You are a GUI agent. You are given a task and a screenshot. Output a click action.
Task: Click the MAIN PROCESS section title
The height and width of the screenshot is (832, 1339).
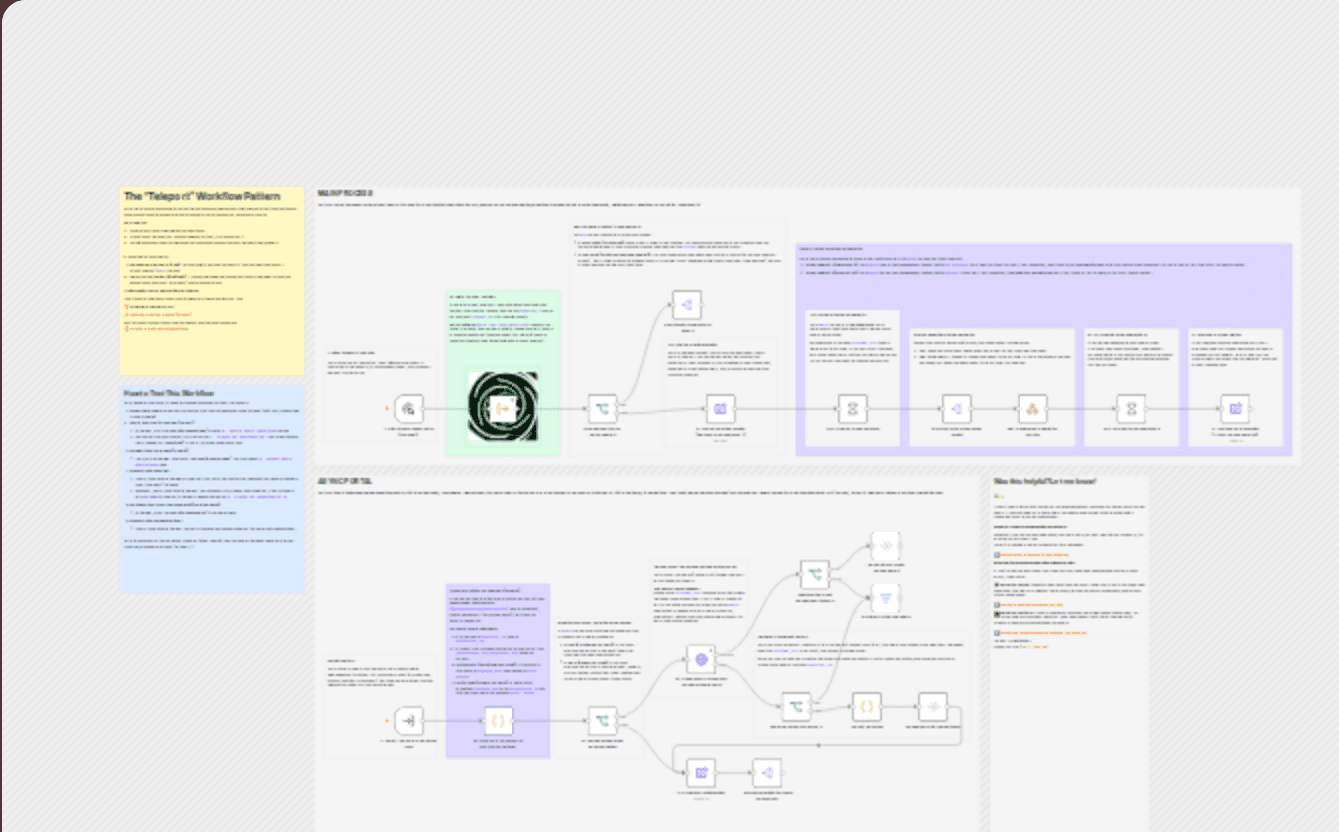coord(345,192)
